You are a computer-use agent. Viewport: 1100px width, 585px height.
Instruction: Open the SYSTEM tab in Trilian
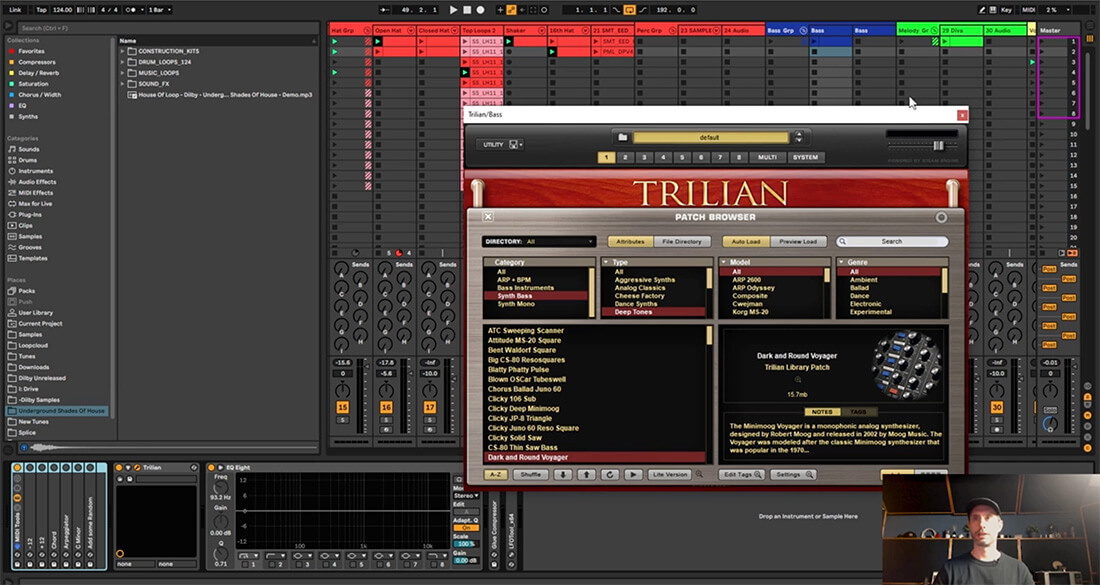tap(805, 158)
